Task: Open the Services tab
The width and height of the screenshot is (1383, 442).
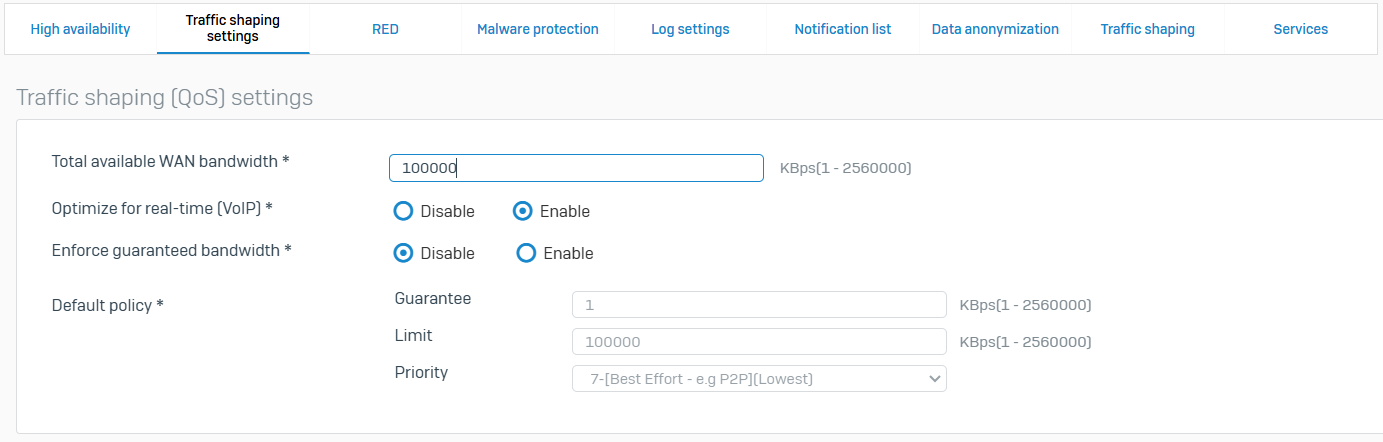Action: 1300,29
